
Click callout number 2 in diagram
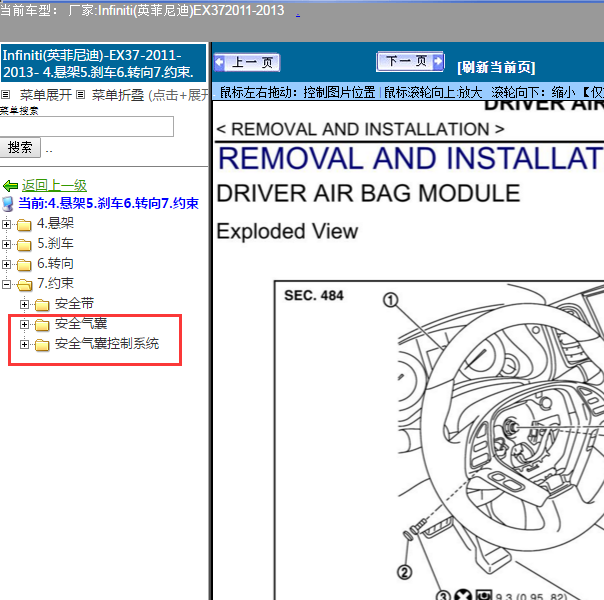point(404,572)
